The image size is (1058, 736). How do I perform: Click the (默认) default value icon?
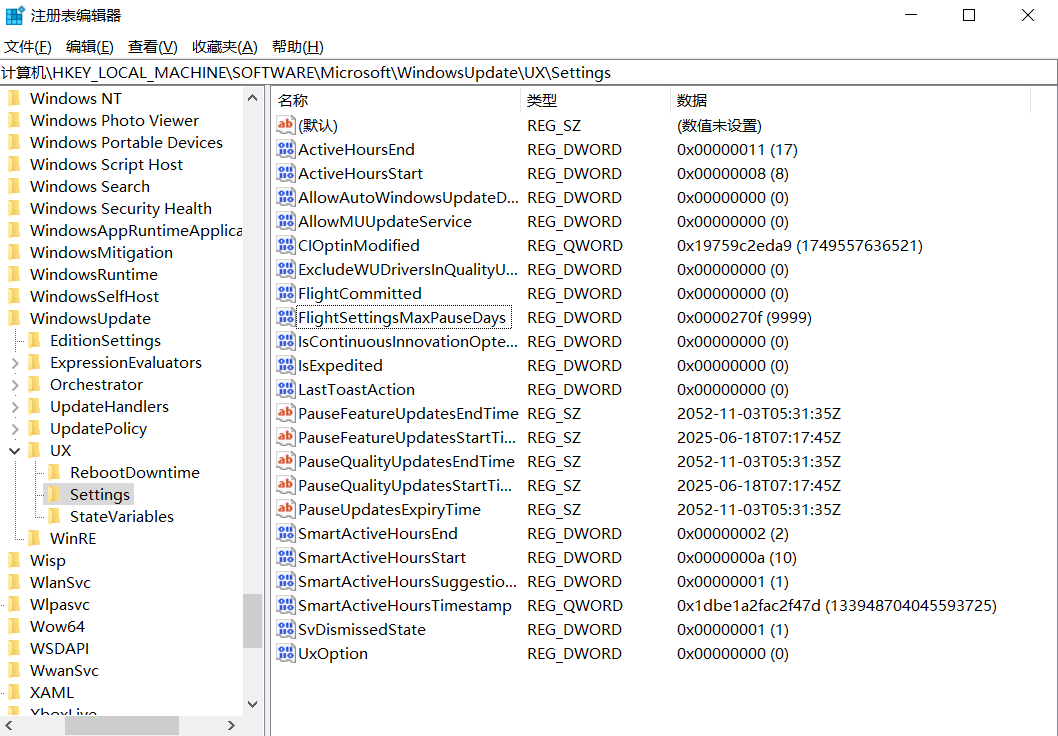pos(286,126)
